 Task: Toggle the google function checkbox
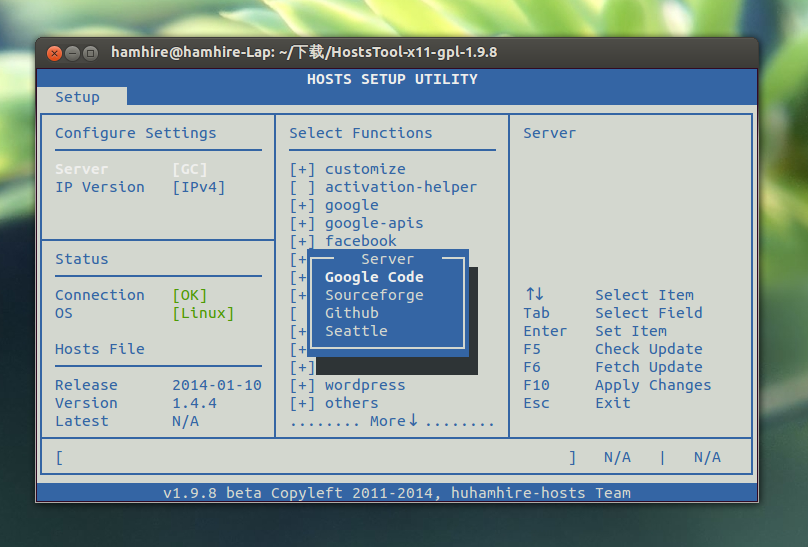pos(302,206)
